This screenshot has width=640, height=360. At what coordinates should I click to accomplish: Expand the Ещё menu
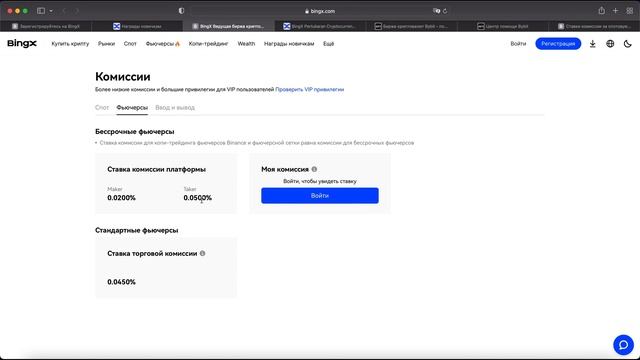pos(329,44)
